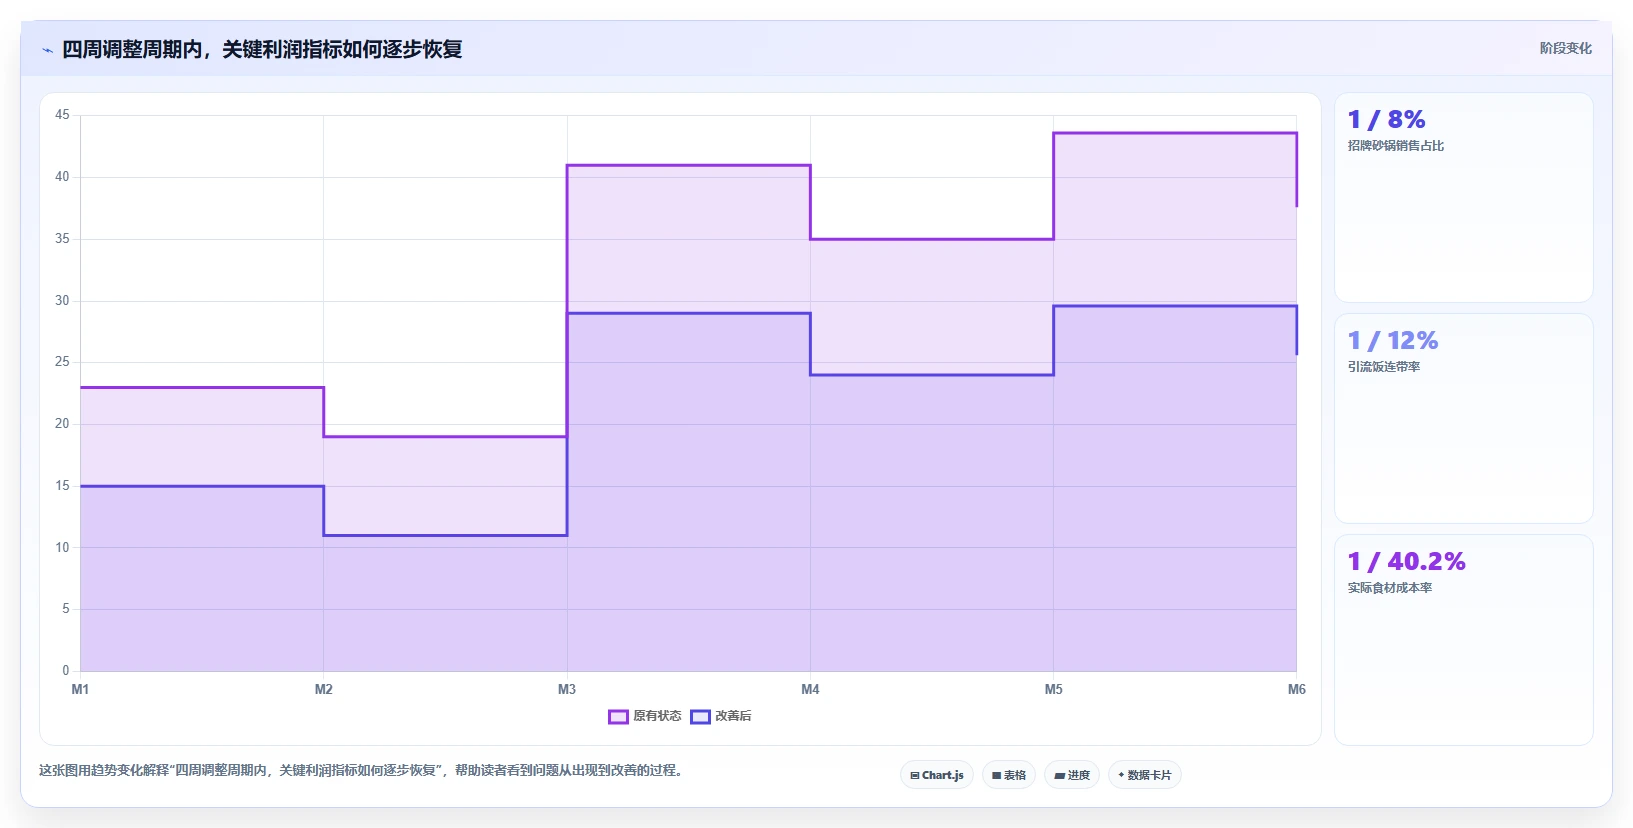
Task: Click the 1 / 40.2% metric value
Action: click(x=1406, y=562)
